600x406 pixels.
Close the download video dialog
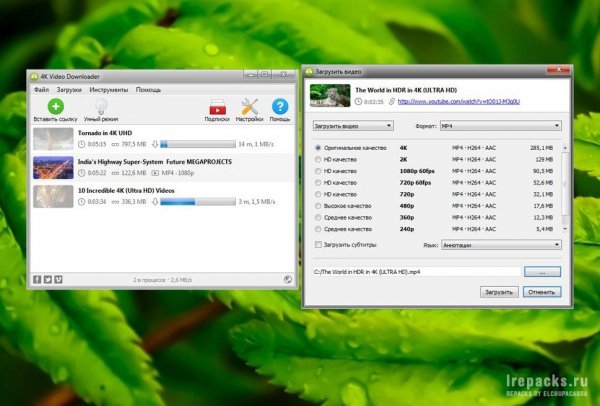[558, 70]
